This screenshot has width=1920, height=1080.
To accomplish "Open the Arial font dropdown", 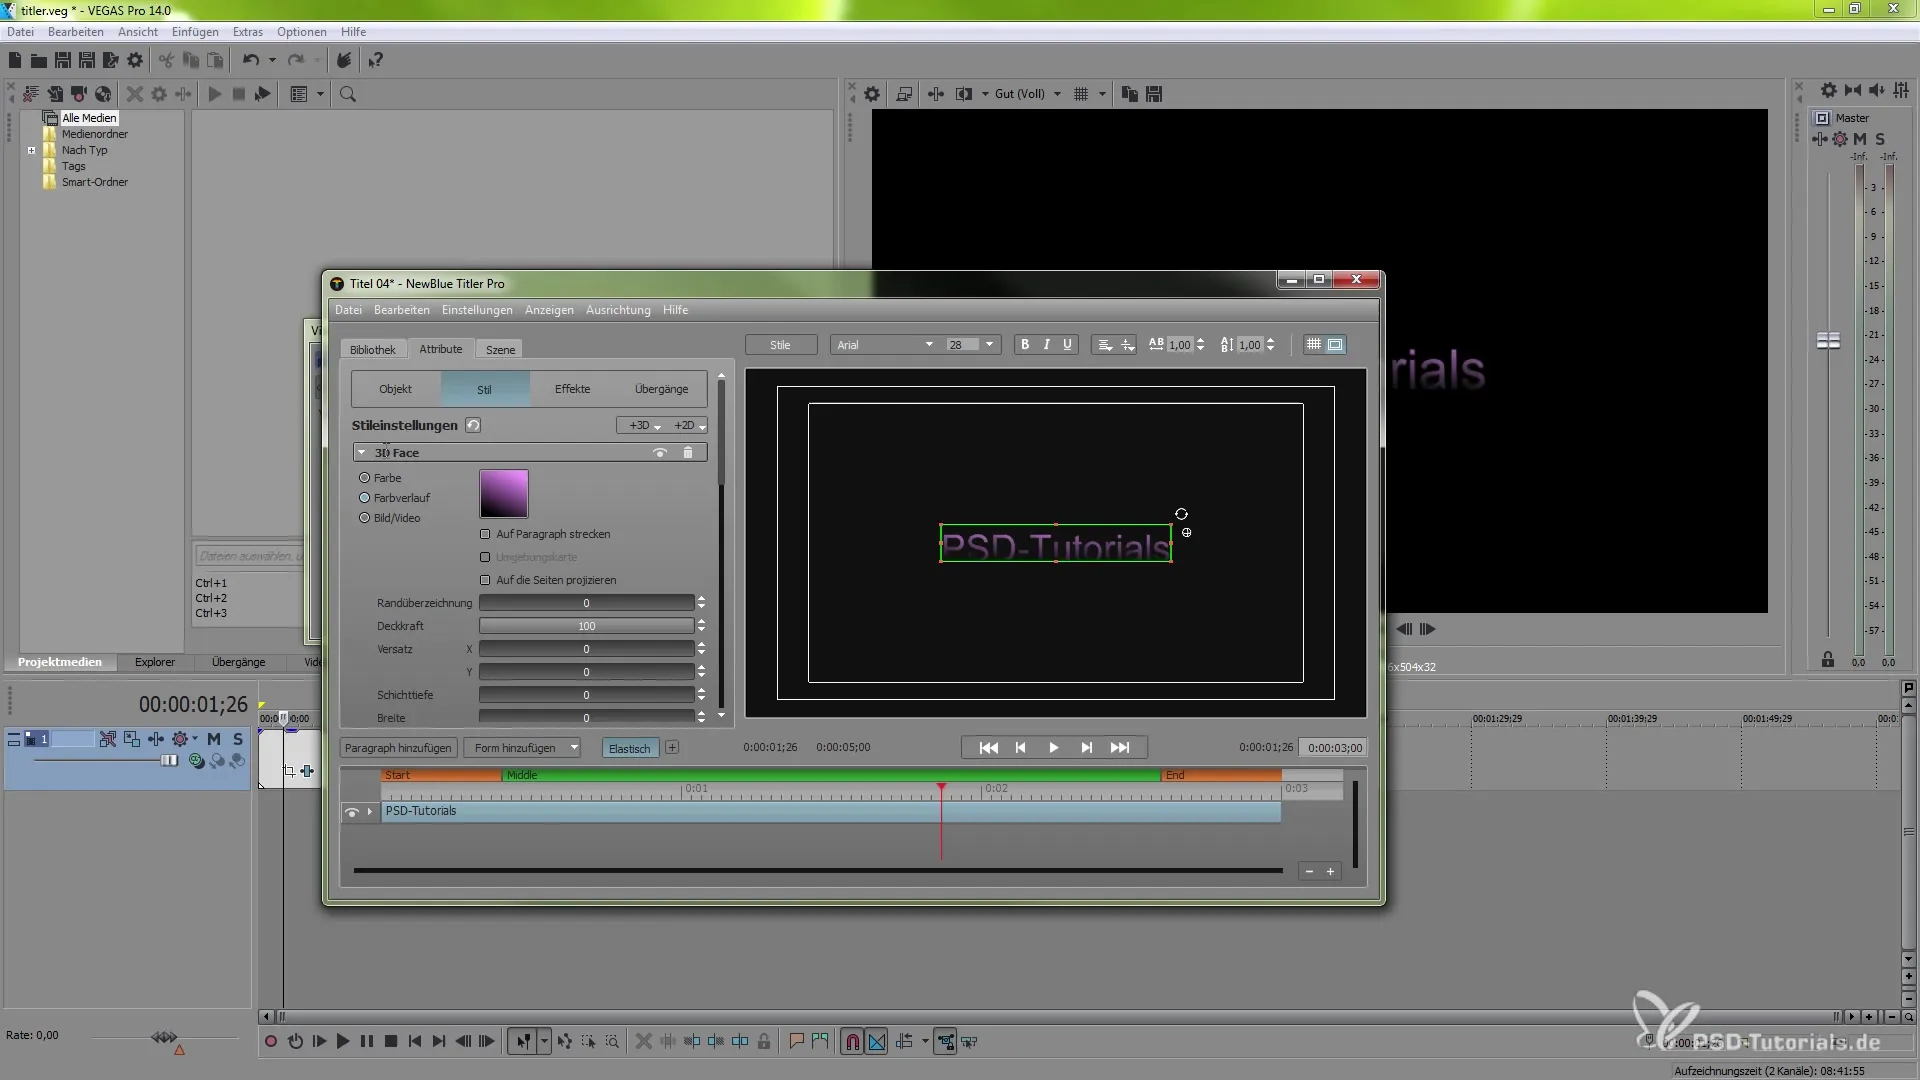I will click(929, 345).
